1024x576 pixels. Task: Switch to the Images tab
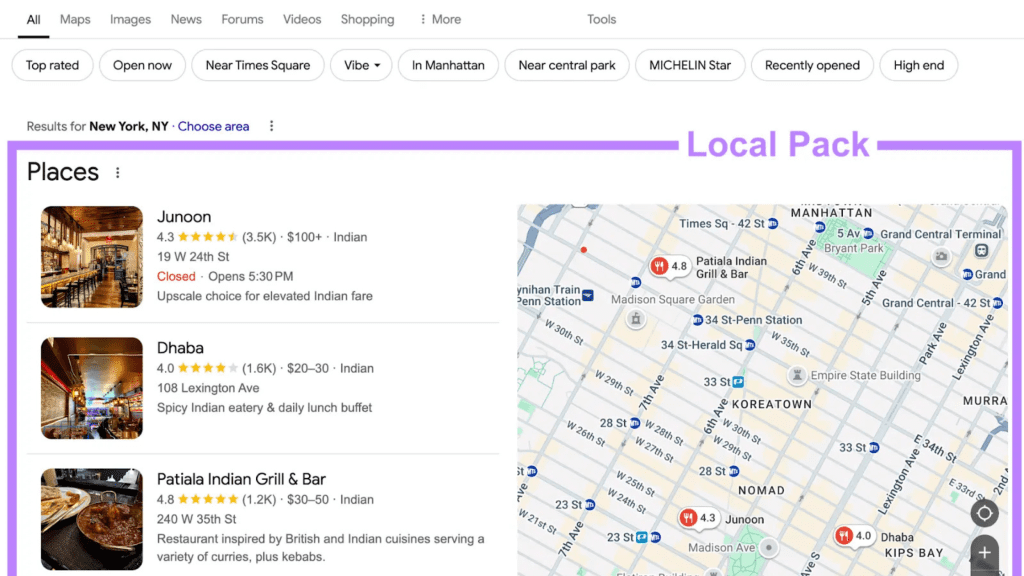tap(130, 19)
